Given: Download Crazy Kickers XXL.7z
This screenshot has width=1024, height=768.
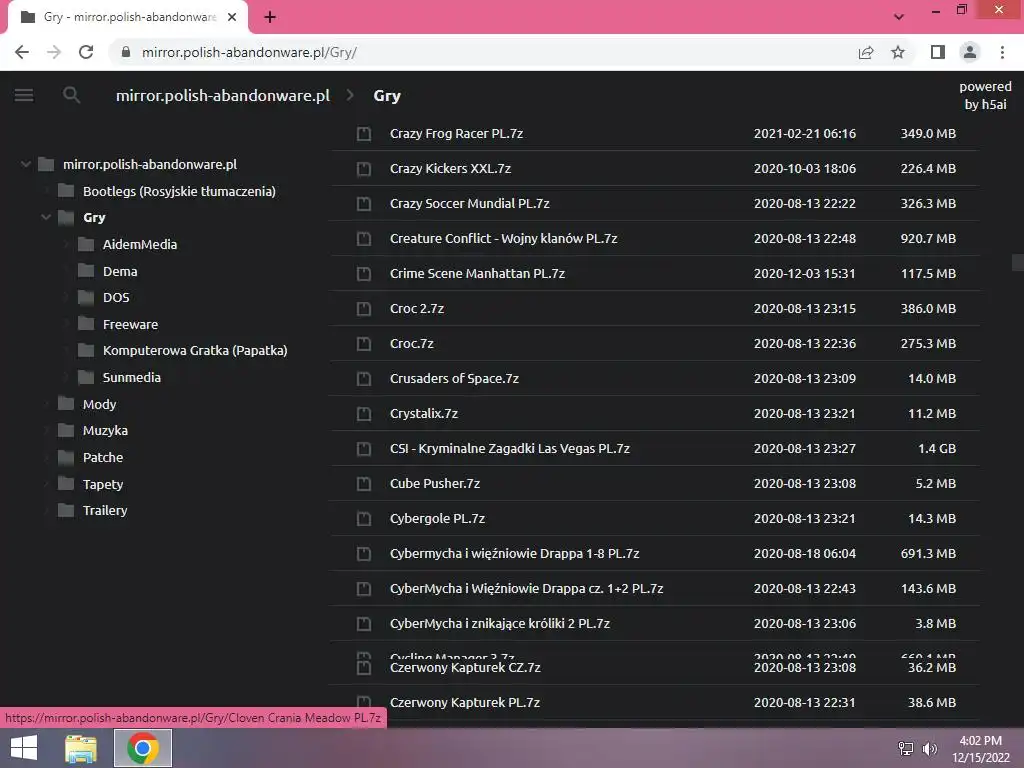Looking at the screenshot, I should tap(451, 168).
